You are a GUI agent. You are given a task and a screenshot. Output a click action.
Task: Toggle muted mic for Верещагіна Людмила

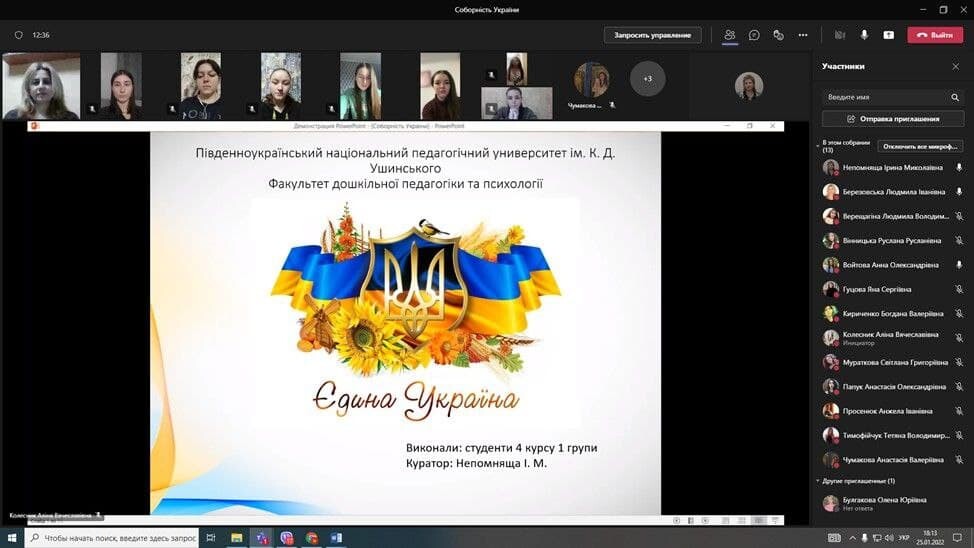coord(959,216)
